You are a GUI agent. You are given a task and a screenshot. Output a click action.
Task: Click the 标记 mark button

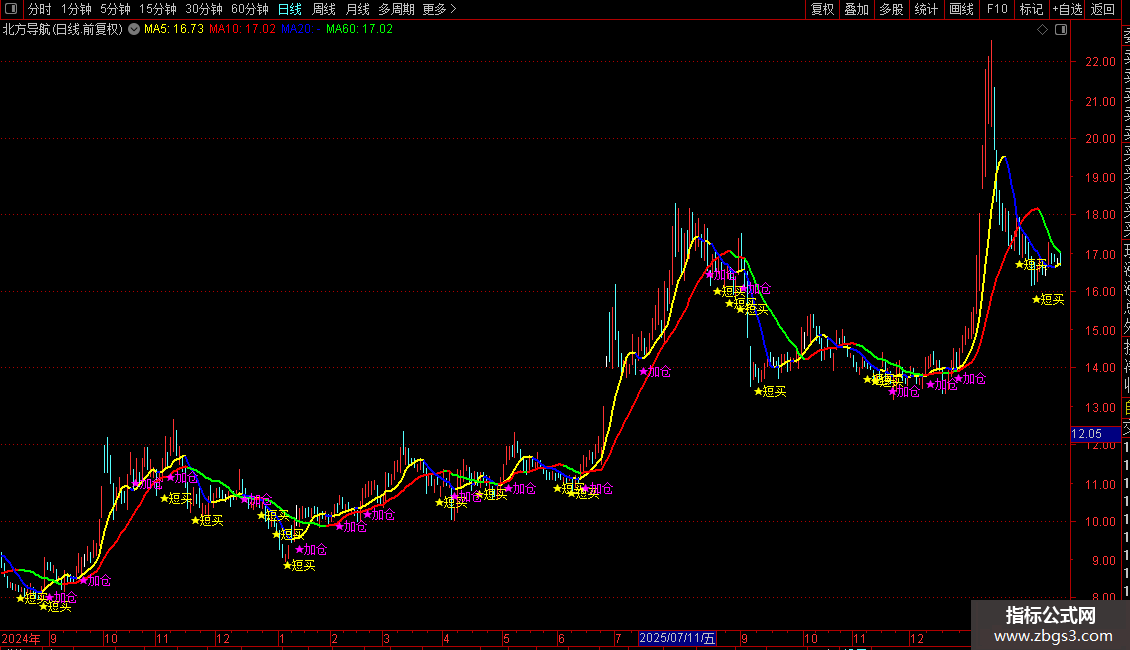pos(1031,9)
